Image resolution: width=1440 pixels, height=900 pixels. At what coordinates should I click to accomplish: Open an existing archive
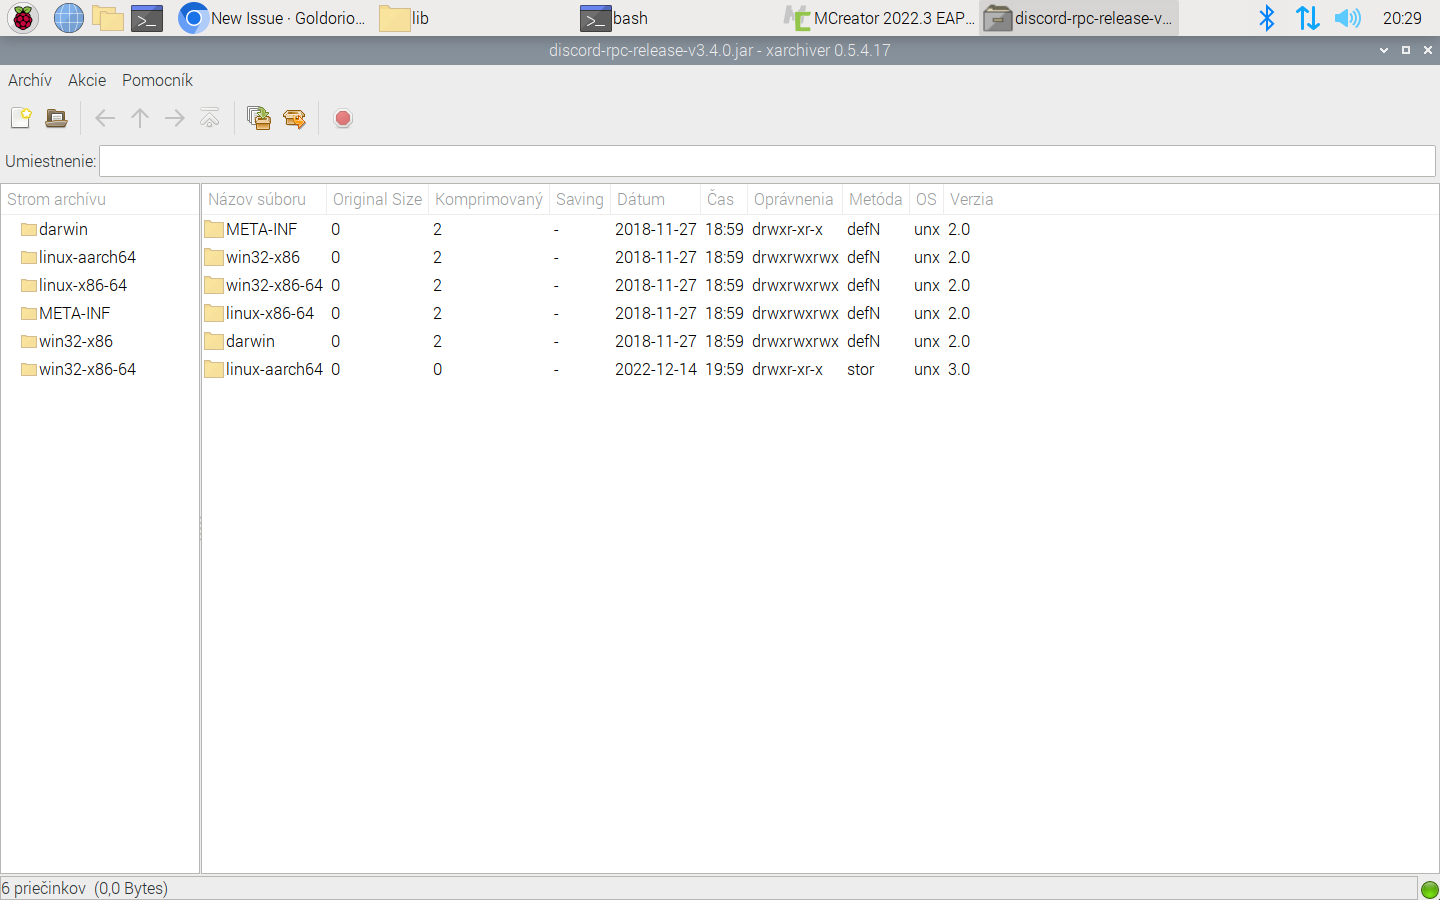coord(56,118)
